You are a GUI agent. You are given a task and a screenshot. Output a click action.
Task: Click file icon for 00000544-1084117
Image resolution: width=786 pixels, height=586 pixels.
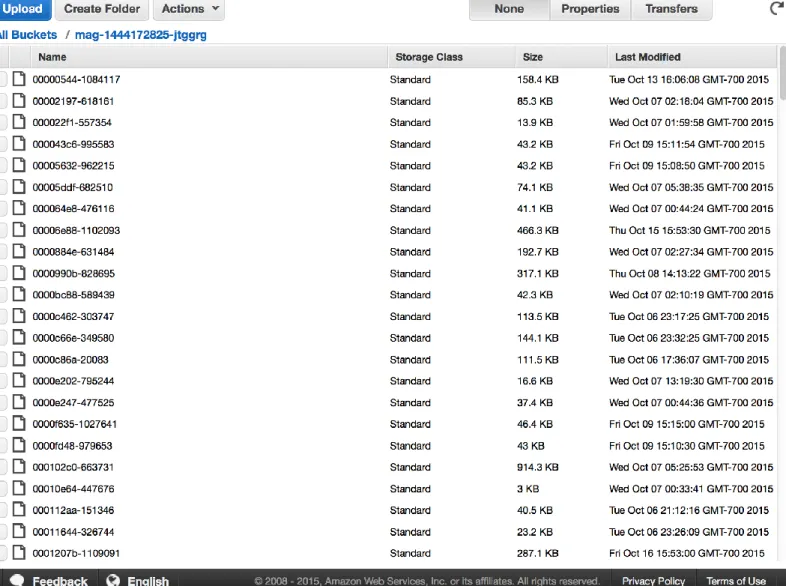click(x=19, y=79)
